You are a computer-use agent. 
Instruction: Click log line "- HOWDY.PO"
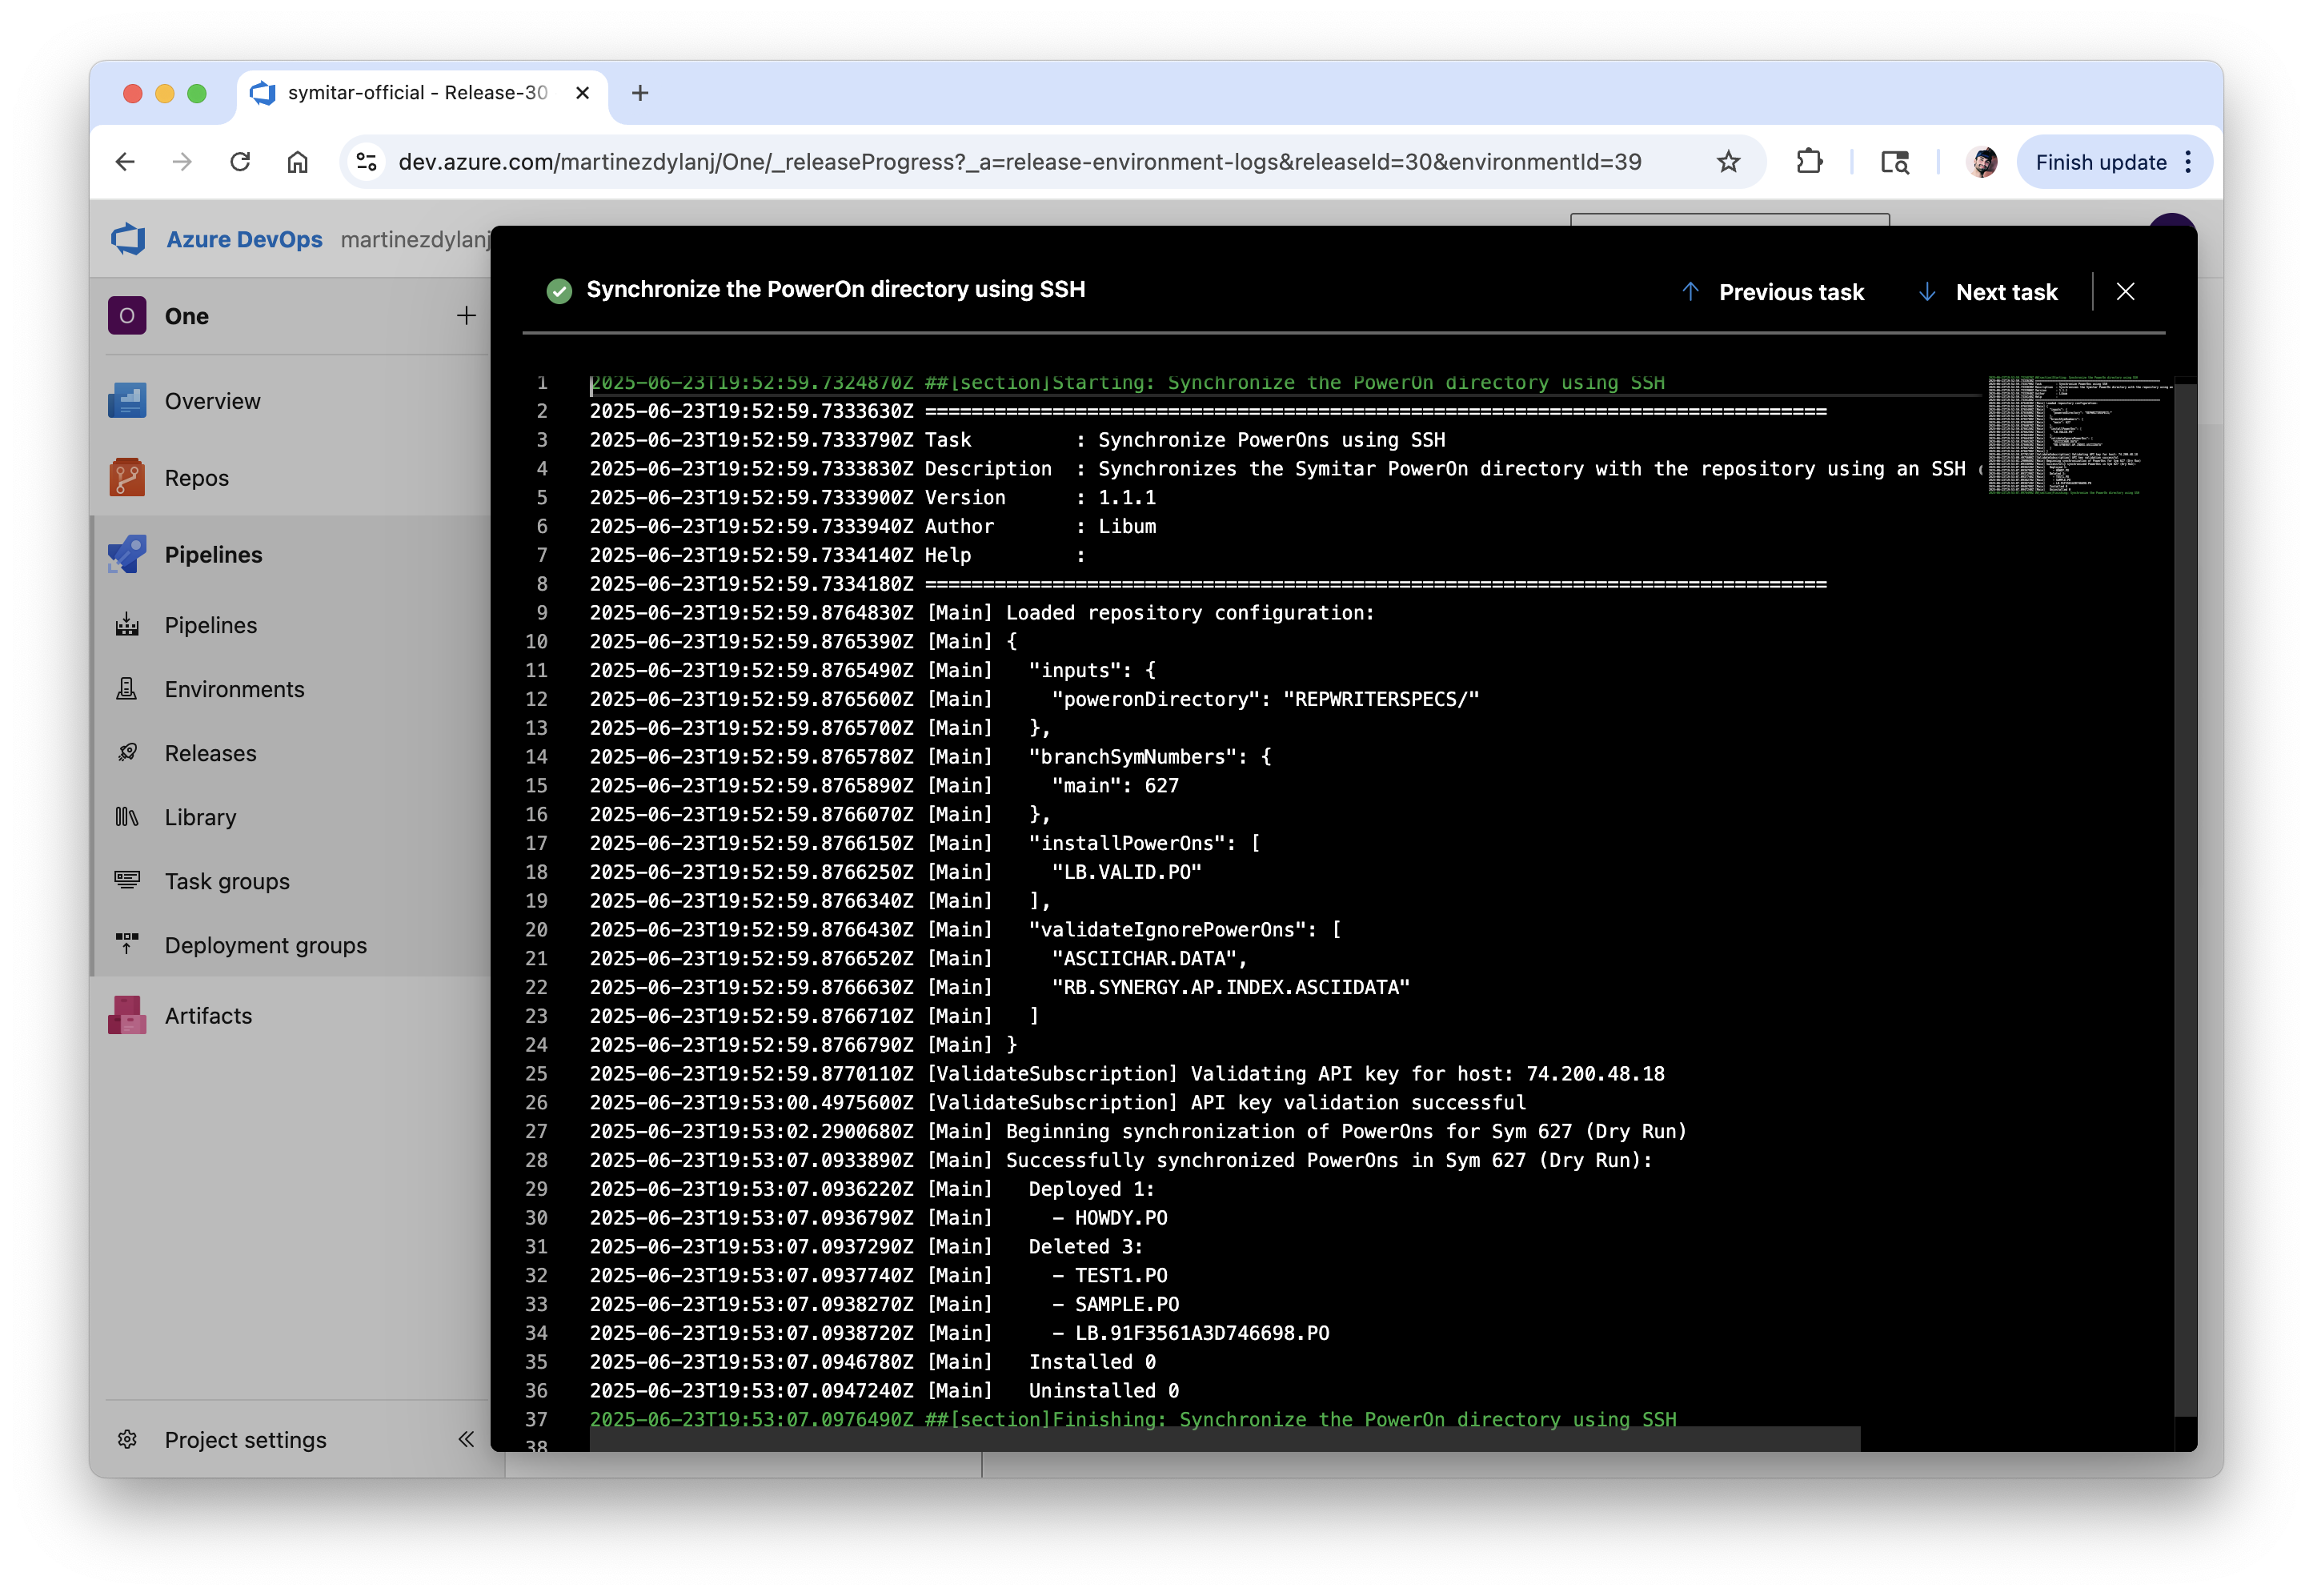click(x=879, y=1218)
